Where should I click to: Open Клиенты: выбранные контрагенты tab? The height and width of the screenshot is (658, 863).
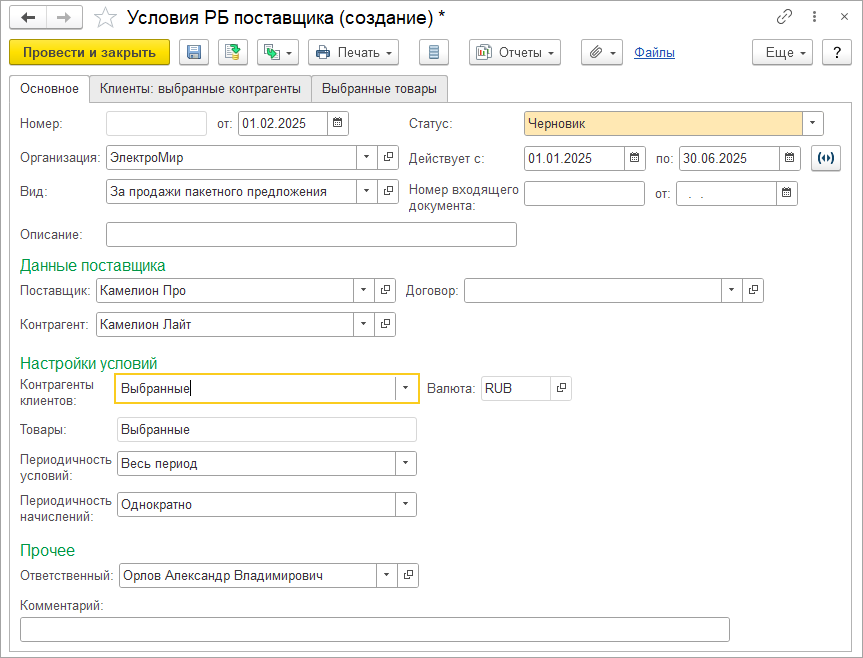(200, 89)
